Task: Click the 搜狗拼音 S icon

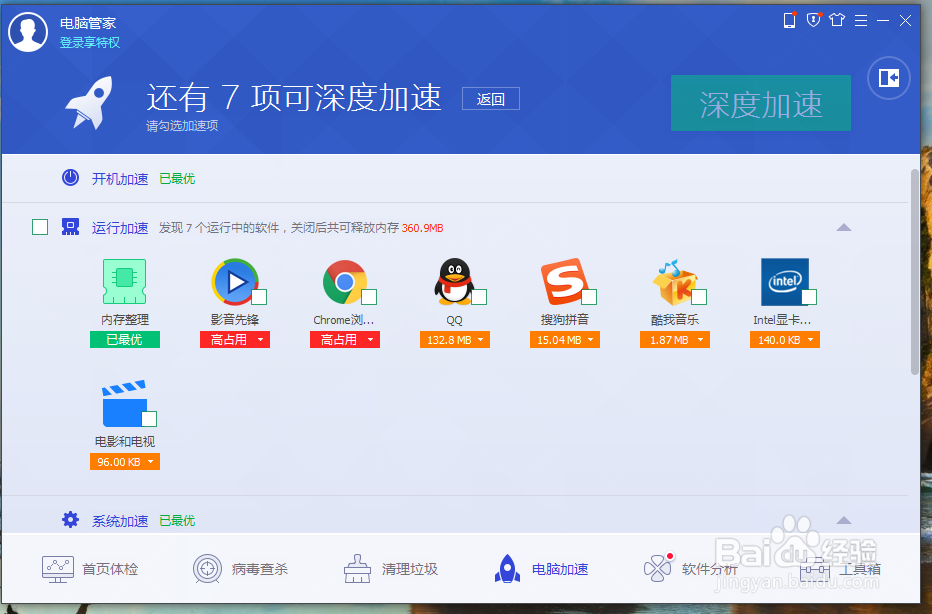Action: pos(563,281)
